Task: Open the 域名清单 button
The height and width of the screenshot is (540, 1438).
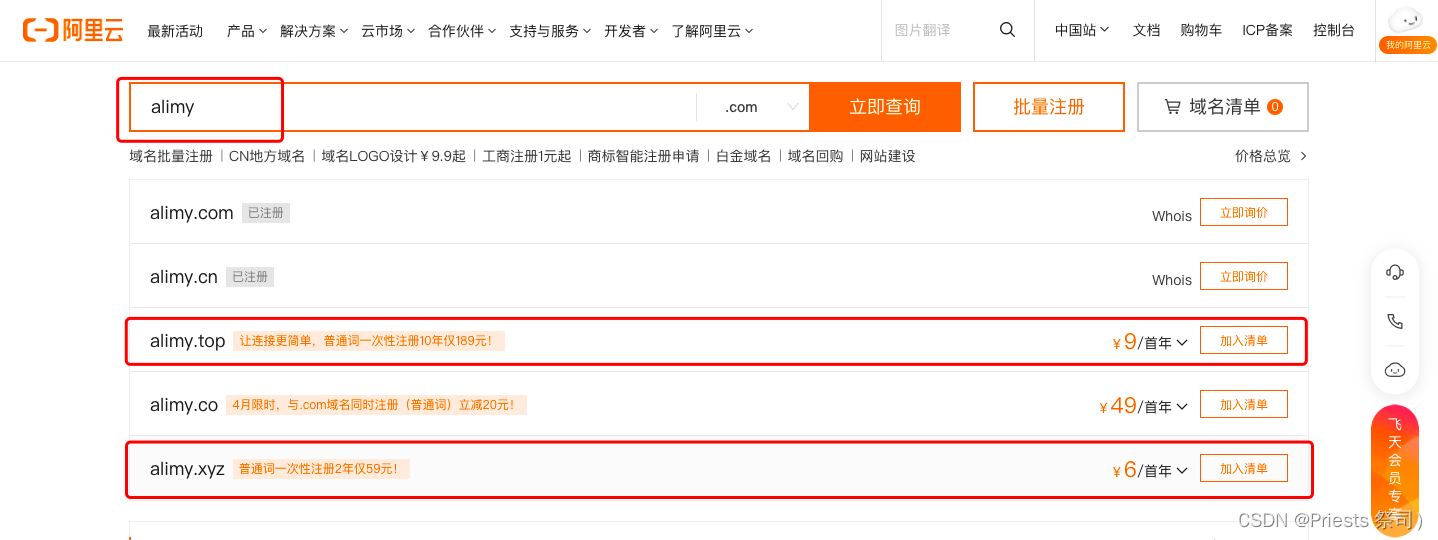Action: click(1223, 107)
